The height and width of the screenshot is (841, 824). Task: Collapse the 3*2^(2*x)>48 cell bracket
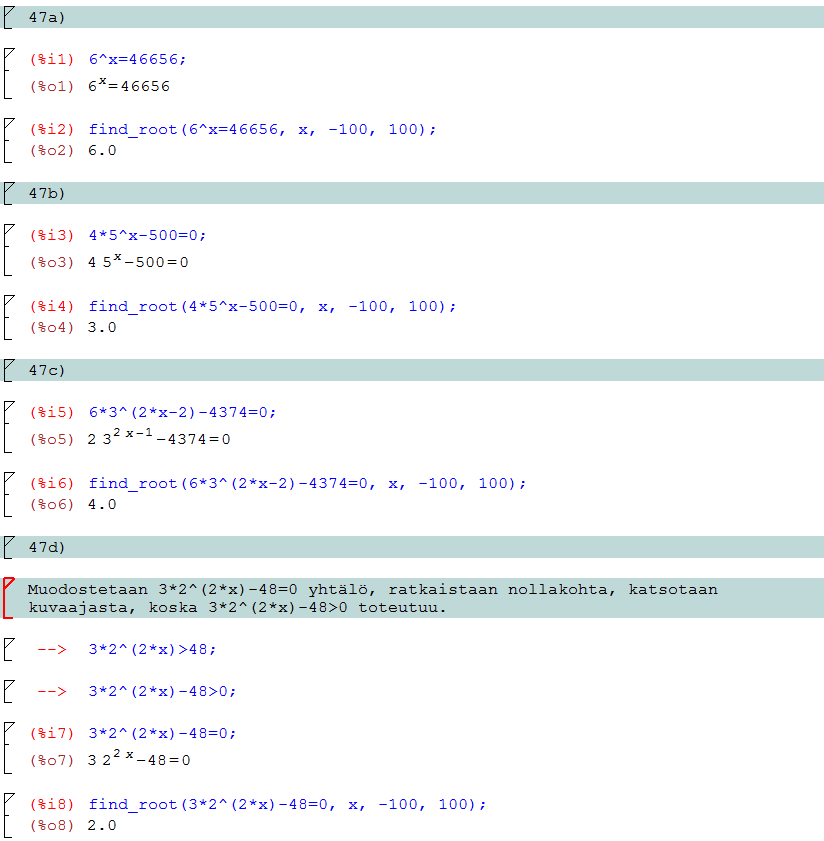coord(8,649)
